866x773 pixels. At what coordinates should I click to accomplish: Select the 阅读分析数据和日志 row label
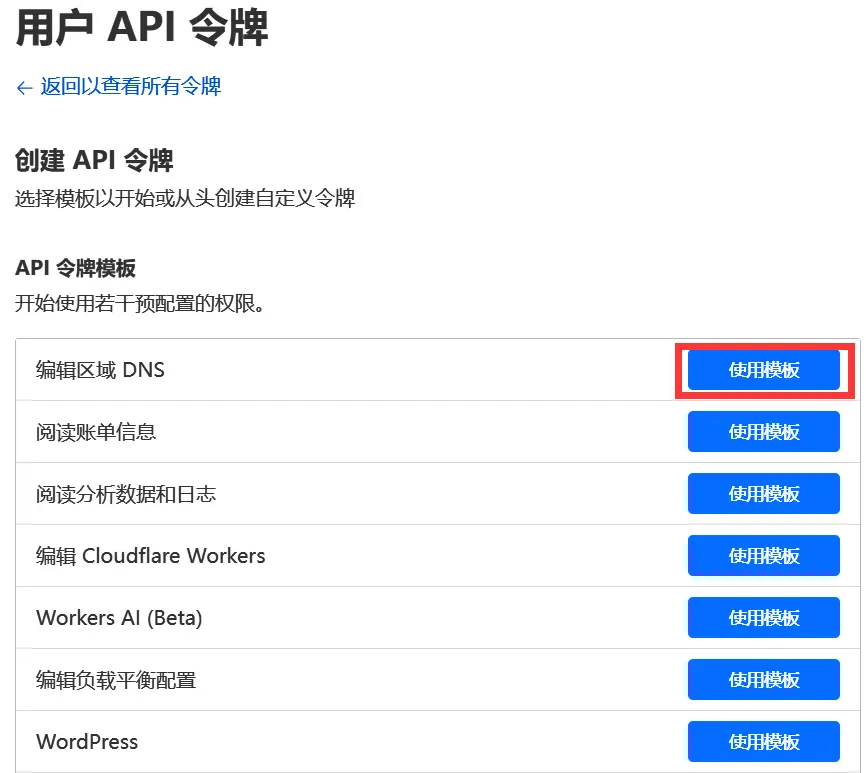click(126, 494)
